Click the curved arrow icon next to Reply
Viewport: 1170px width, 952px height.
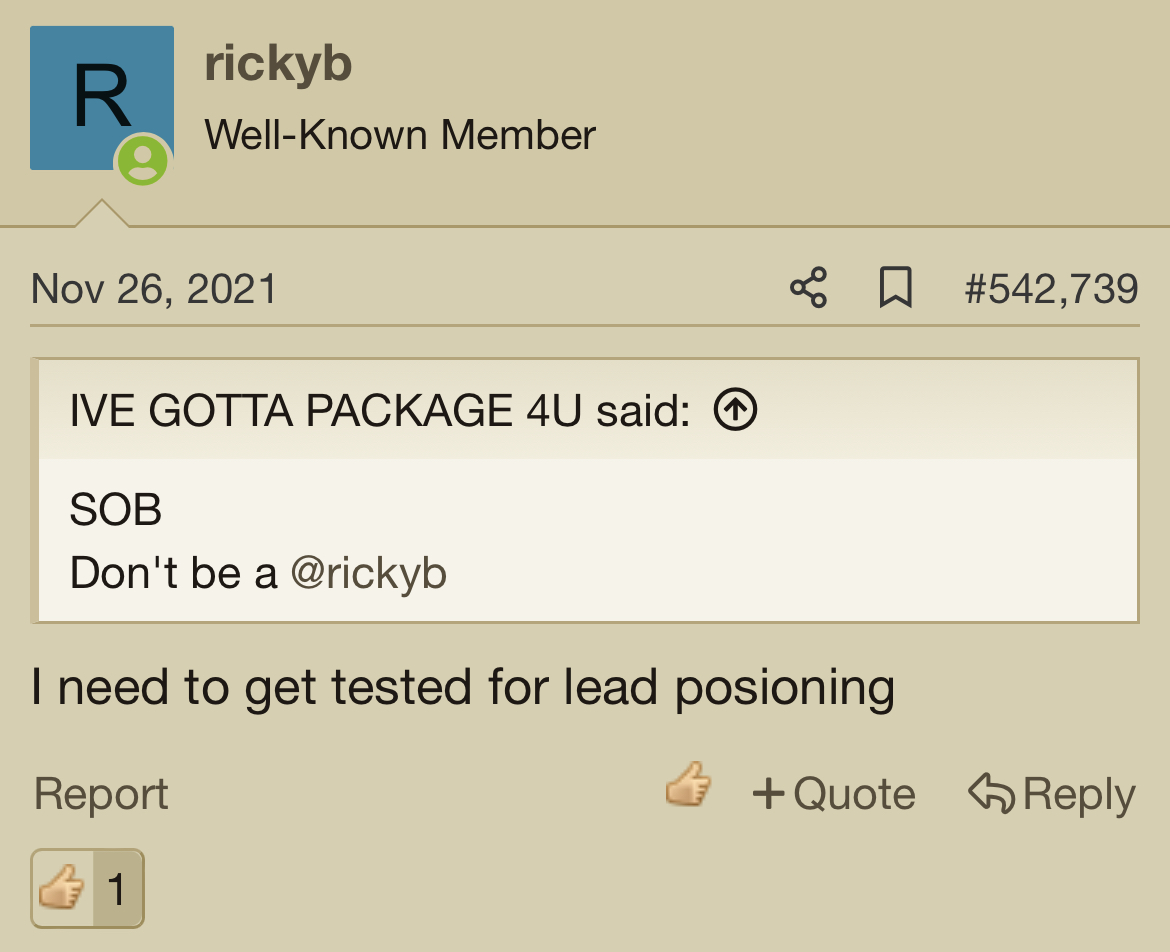tap(991, 792)
